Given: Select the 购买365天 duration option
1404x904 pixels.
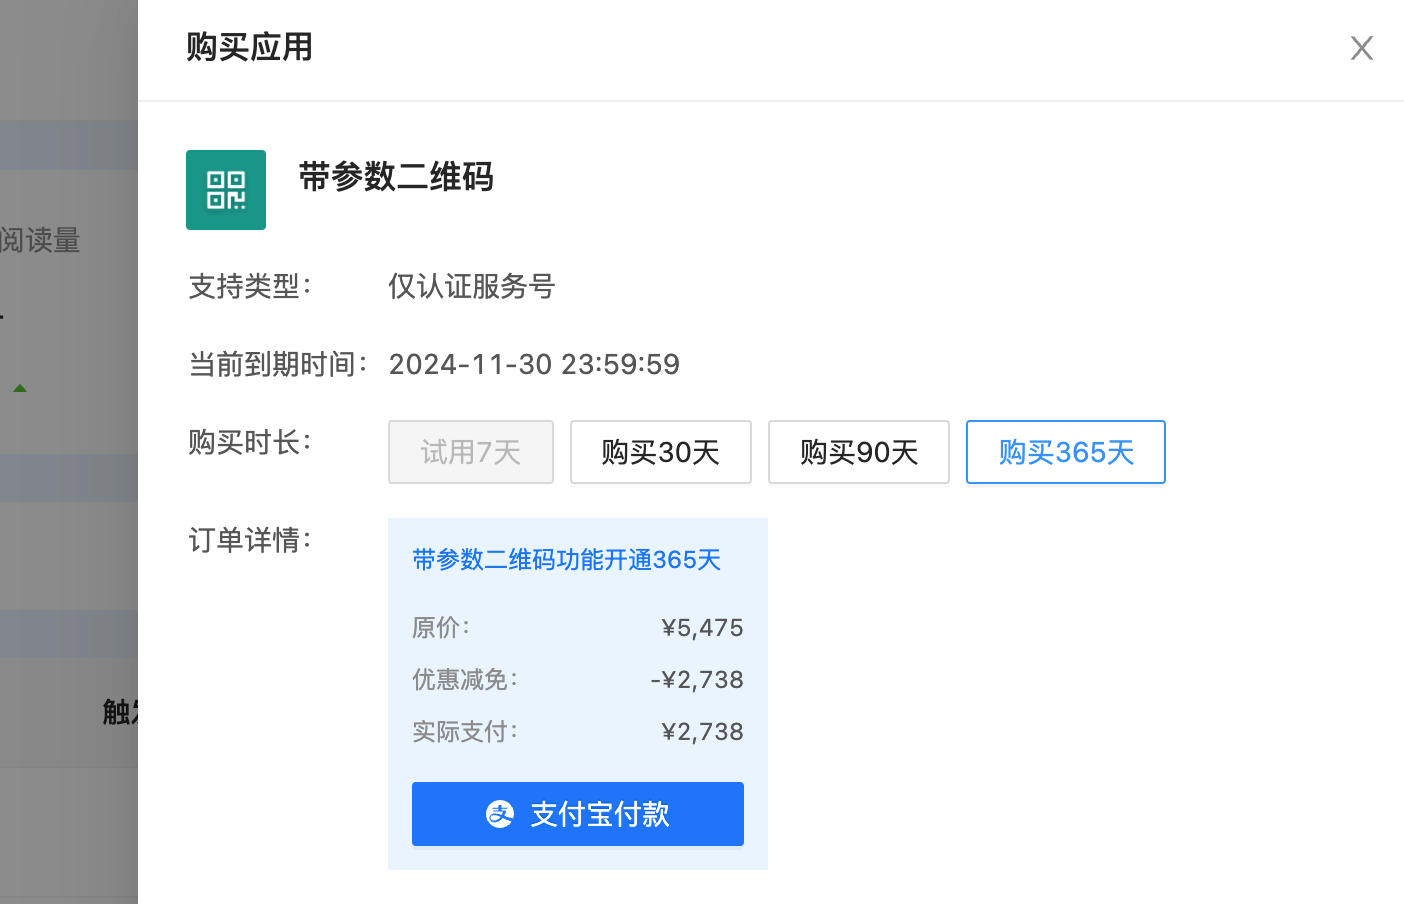Looking at the screenshot, I should point(1066,452).
